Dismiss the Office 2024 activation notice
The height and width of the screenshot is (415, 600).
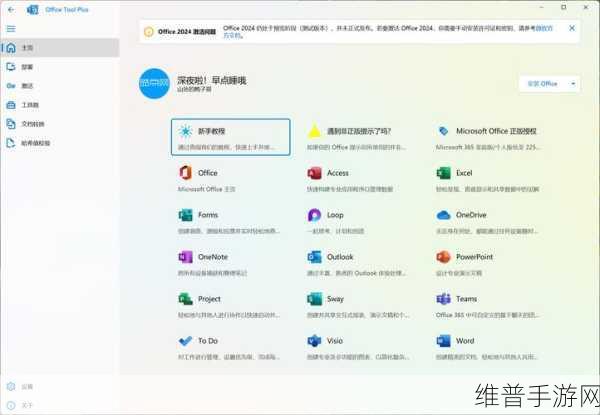(x=572, y=28)
